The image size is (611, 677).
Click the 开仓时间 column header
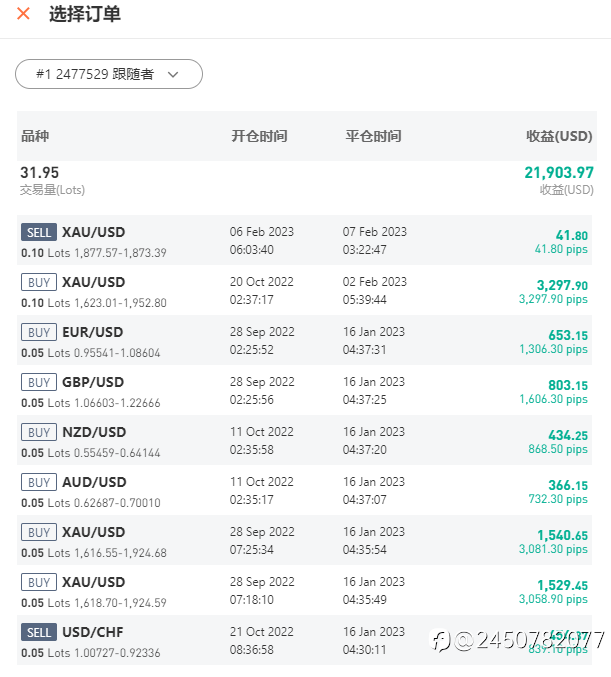260,136
